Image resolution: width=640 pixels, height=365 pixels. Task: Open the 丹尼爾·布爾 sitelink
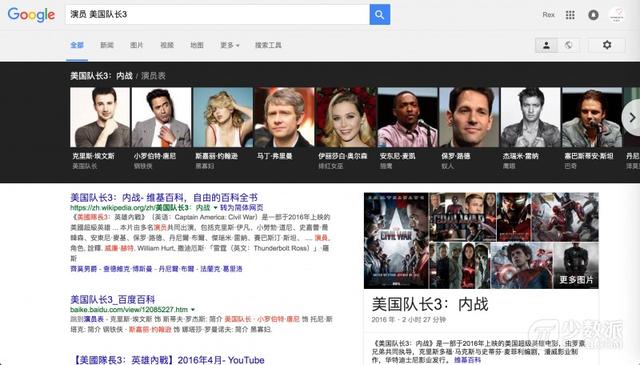click(x=176, y=269)
